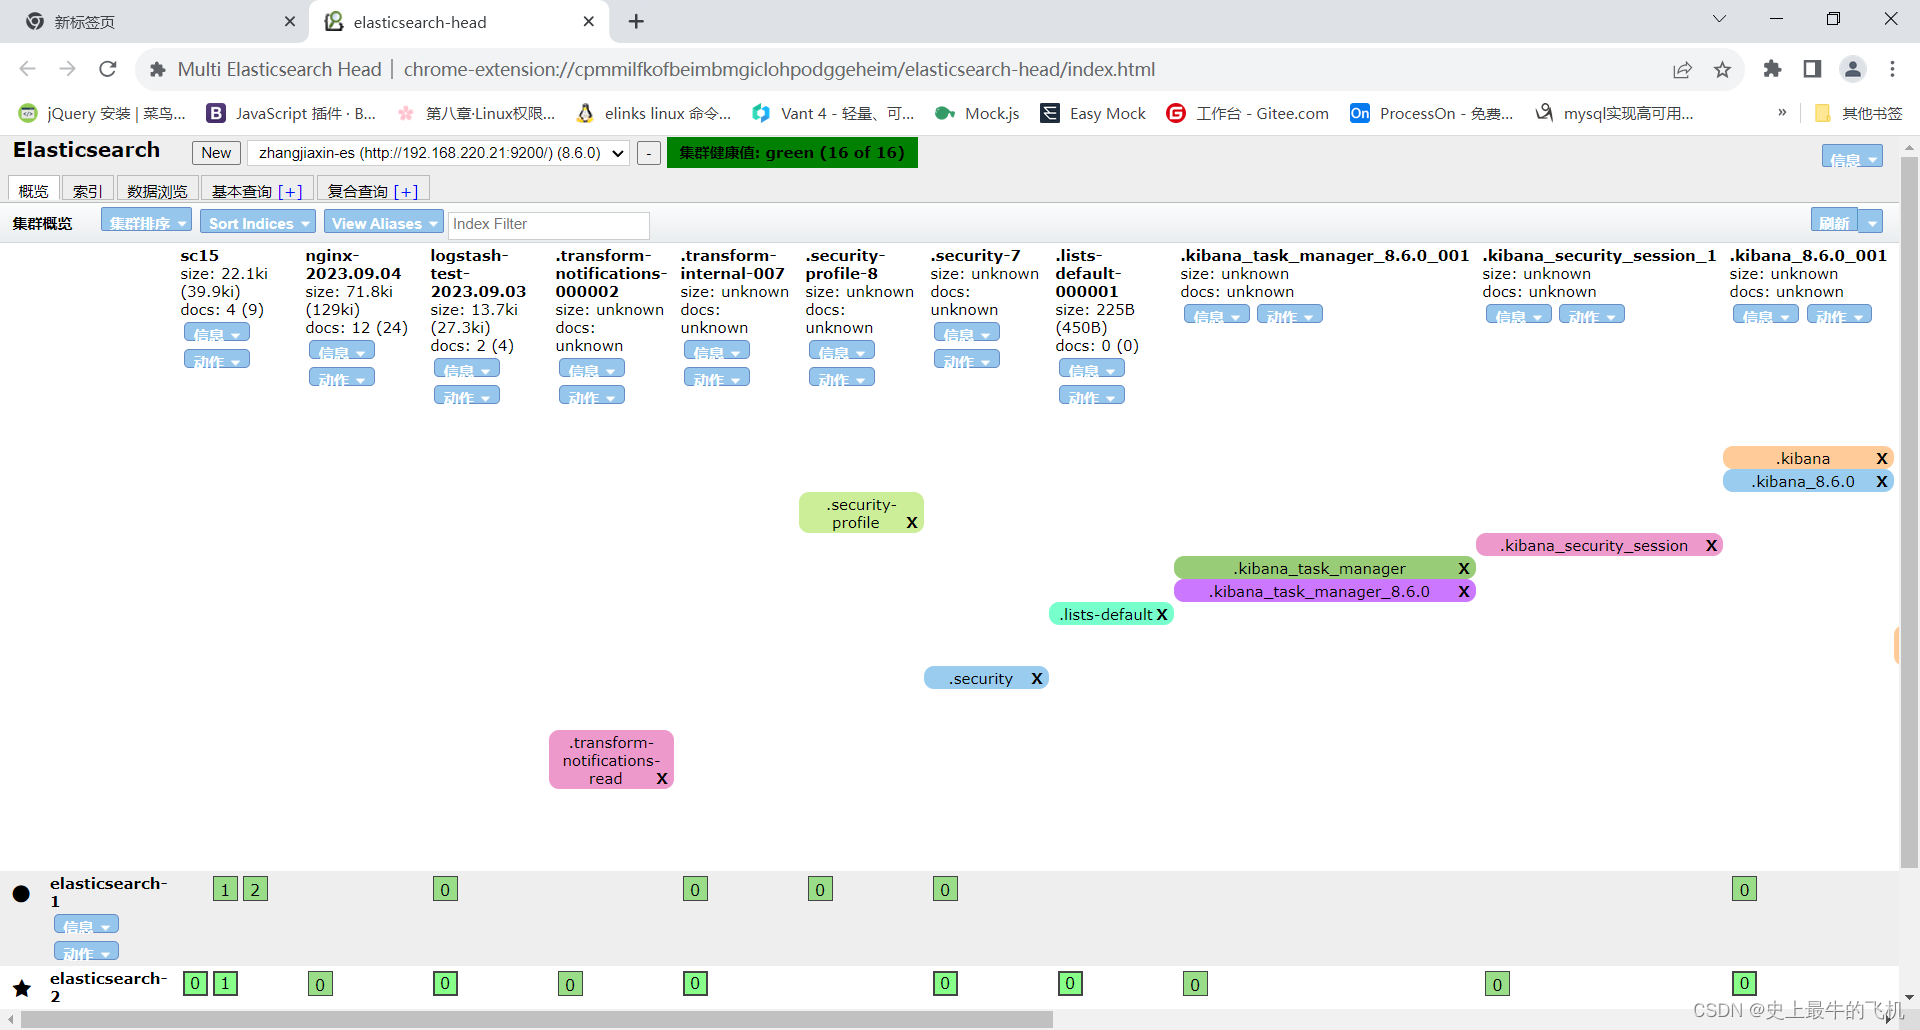Image resolution: width=1920 pixels, height=1030 pixels.
Task: Open the 信息 dropdown for nginx-2023.09.04
Action: coord(342,351)
